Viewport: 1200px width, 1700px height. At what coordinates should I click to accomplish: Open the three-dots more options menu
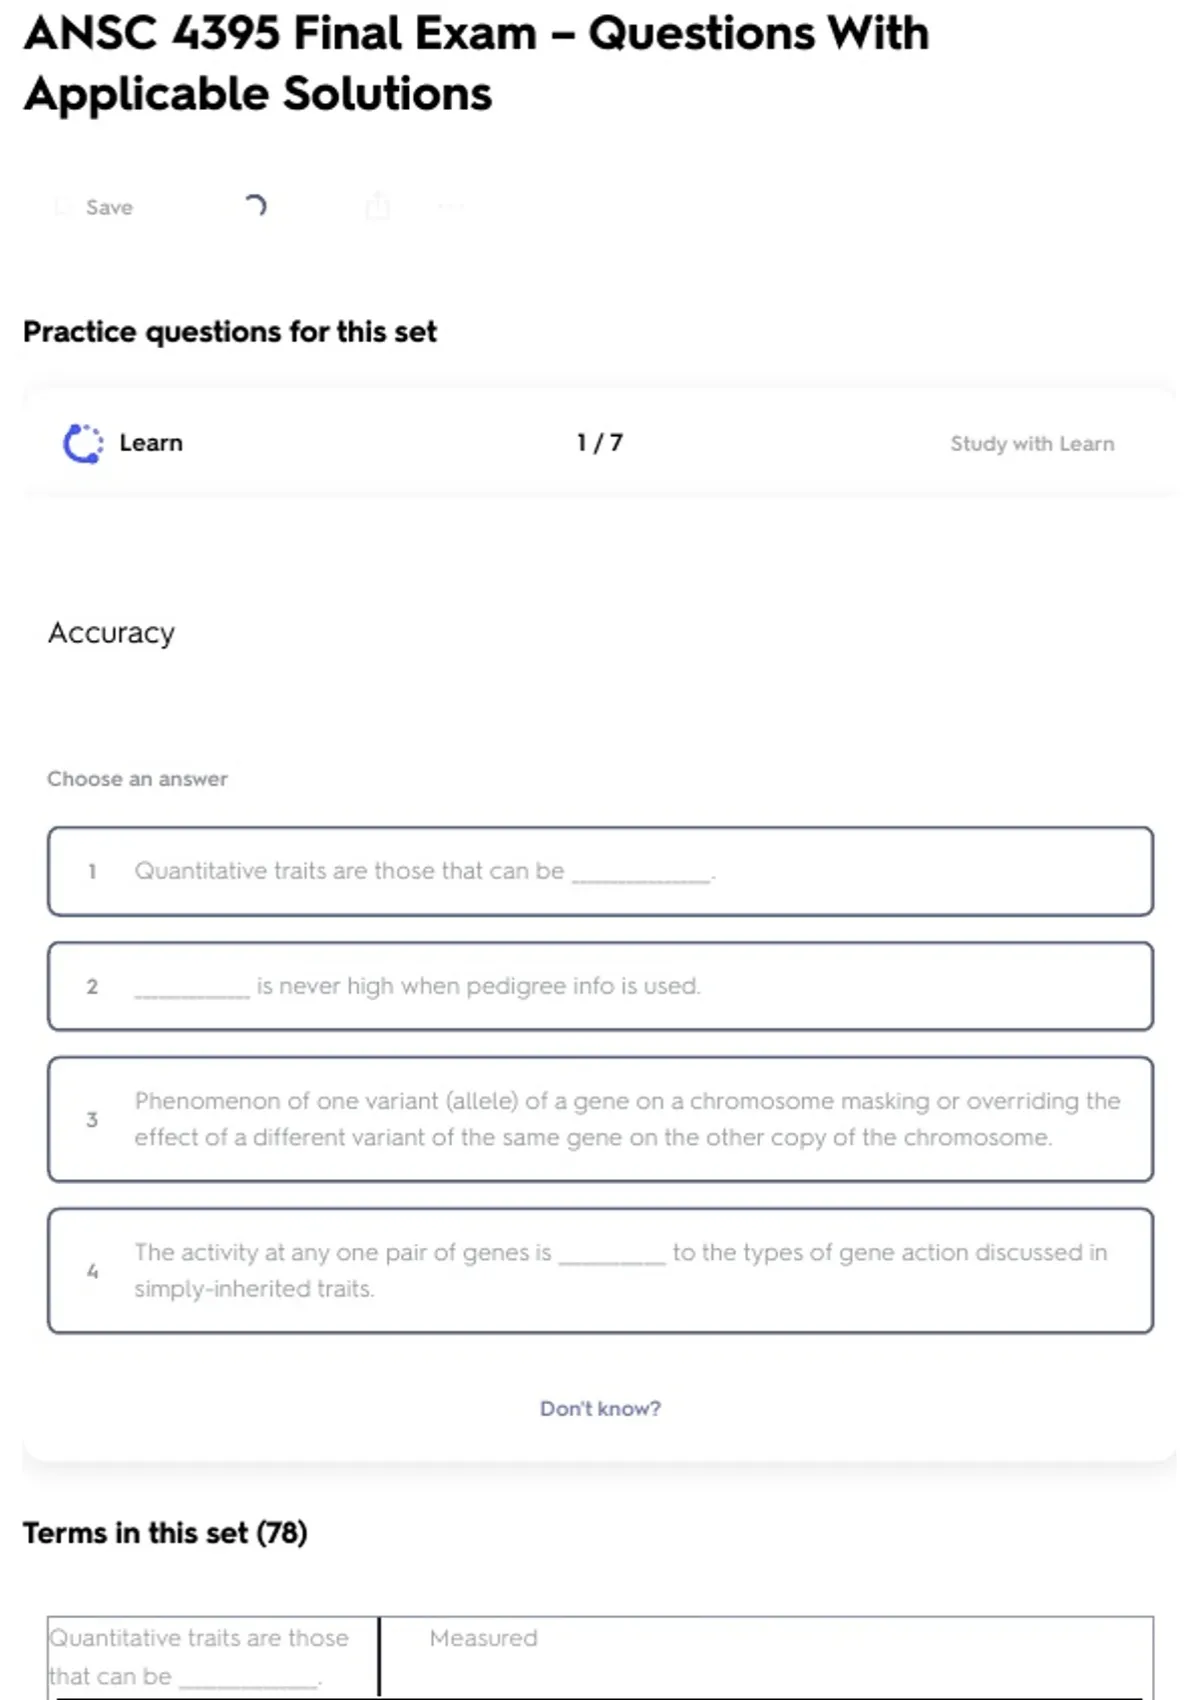tap(450, 207)
